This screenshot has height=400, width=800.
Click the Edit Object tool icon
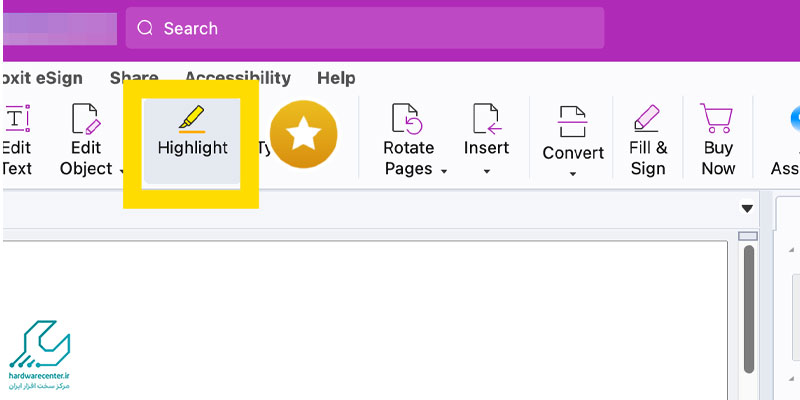(x=86, y=118)
